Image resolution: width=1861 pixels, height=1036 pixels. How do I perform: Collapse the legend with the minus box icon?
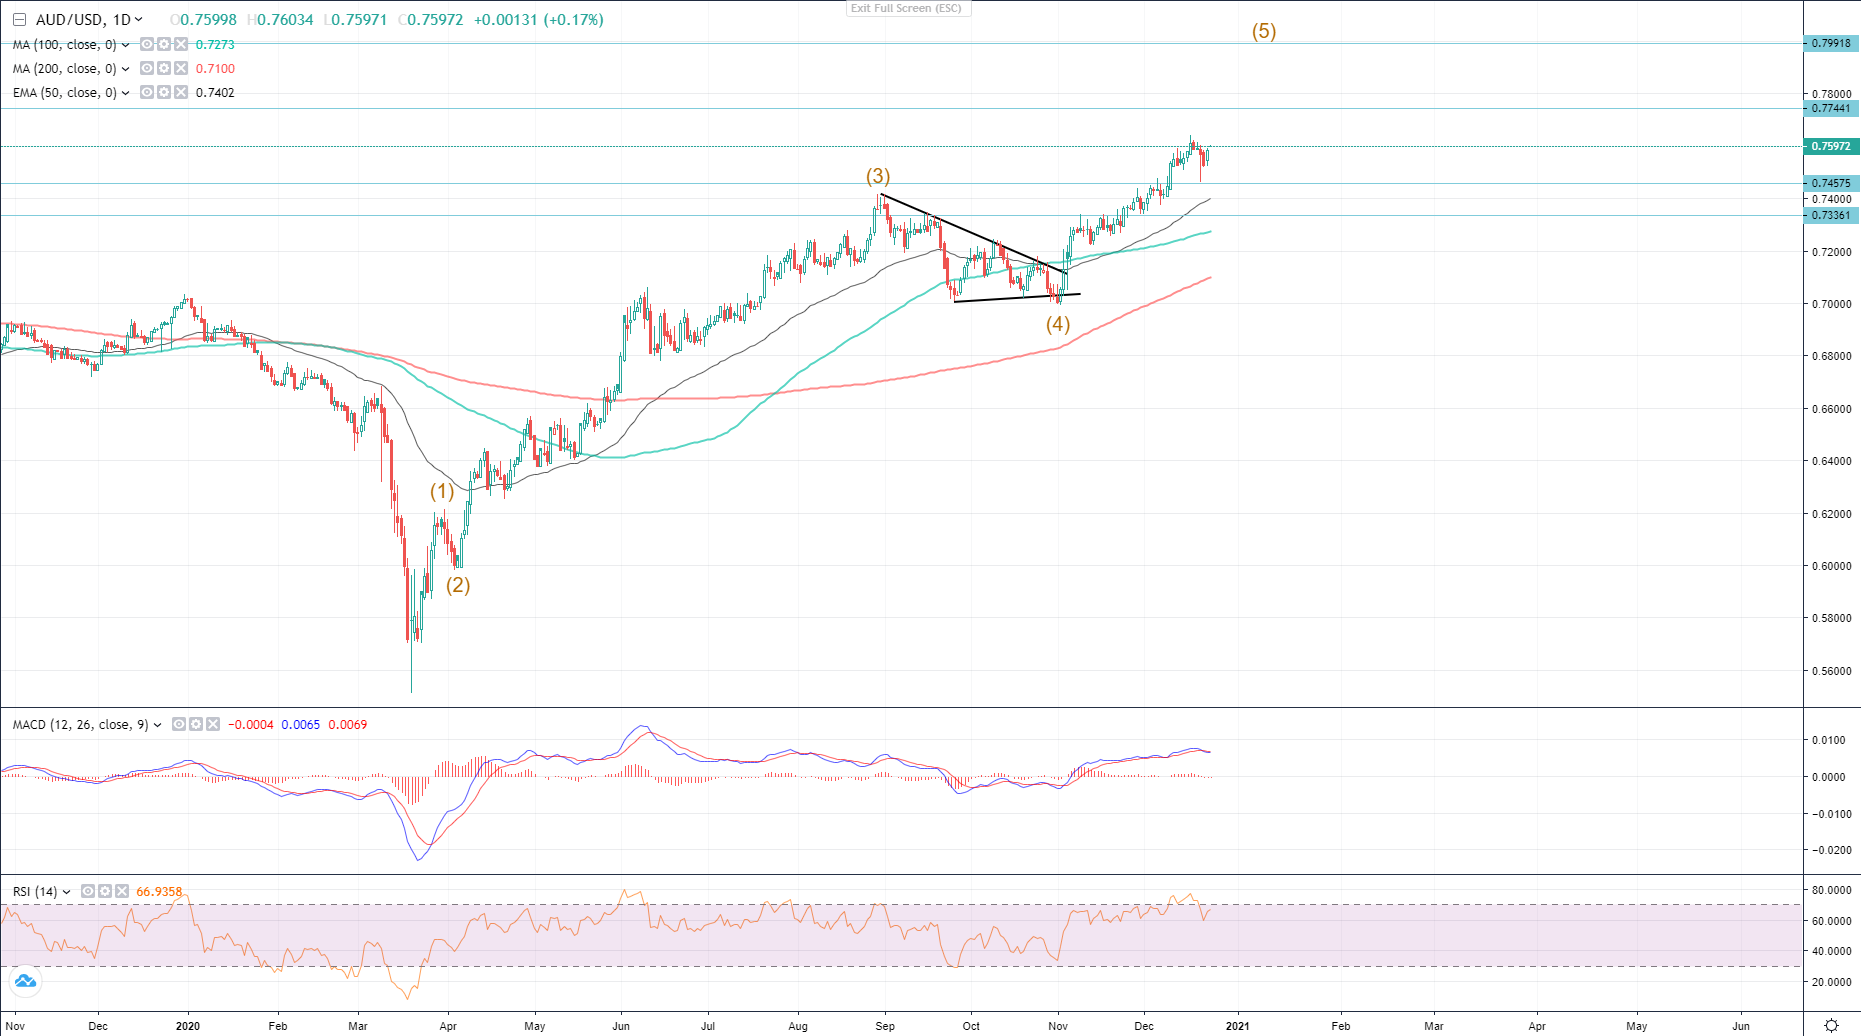[x=19, y=20]
